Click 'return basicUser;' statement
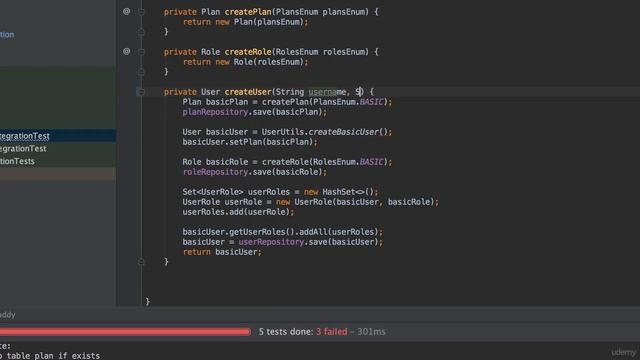640x360 pixels. tap(222, 252)
